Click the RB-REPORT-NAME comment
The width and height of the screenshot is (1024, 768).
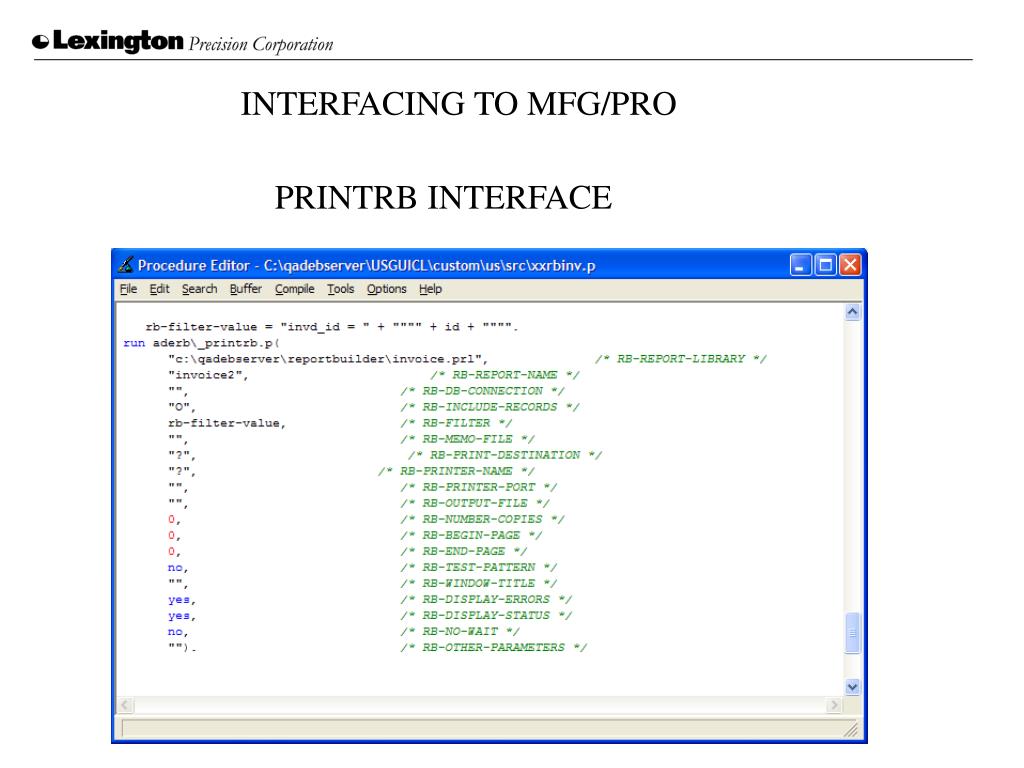504,375
